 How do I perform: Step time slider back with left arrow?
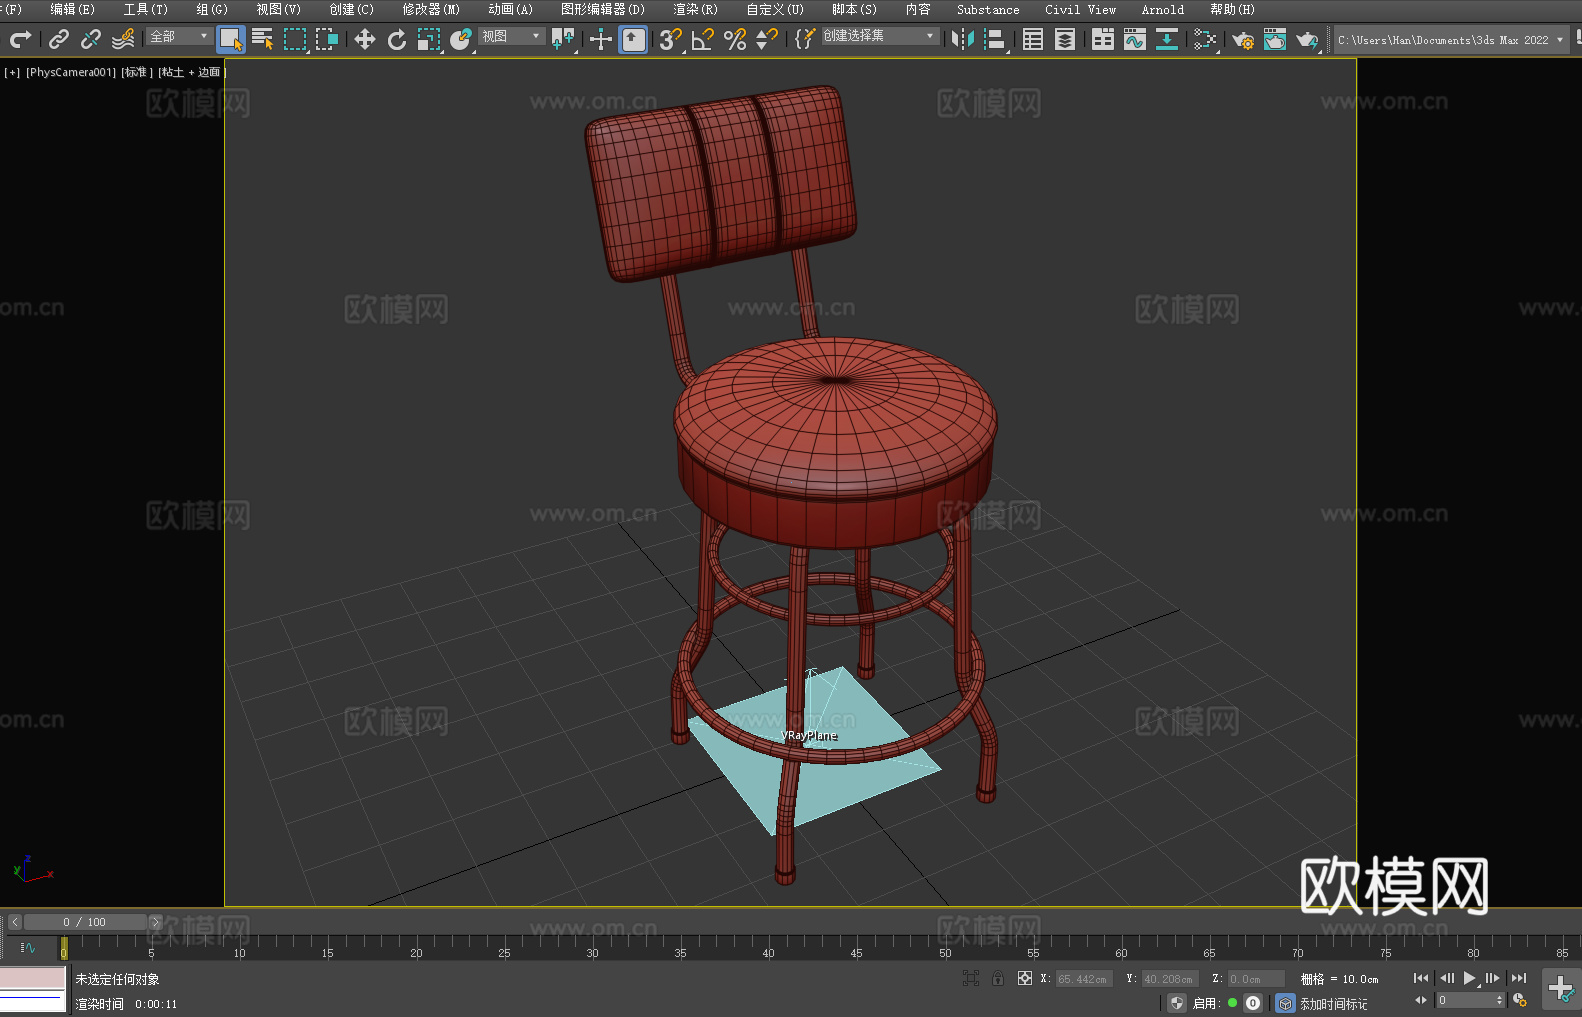15,922
